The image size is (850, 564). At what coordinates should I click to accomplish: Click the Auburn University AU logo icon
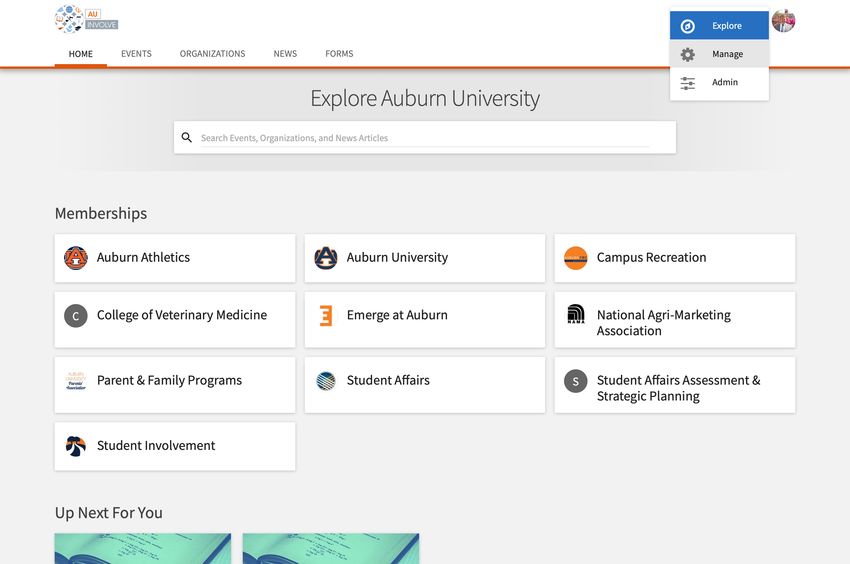326,258
